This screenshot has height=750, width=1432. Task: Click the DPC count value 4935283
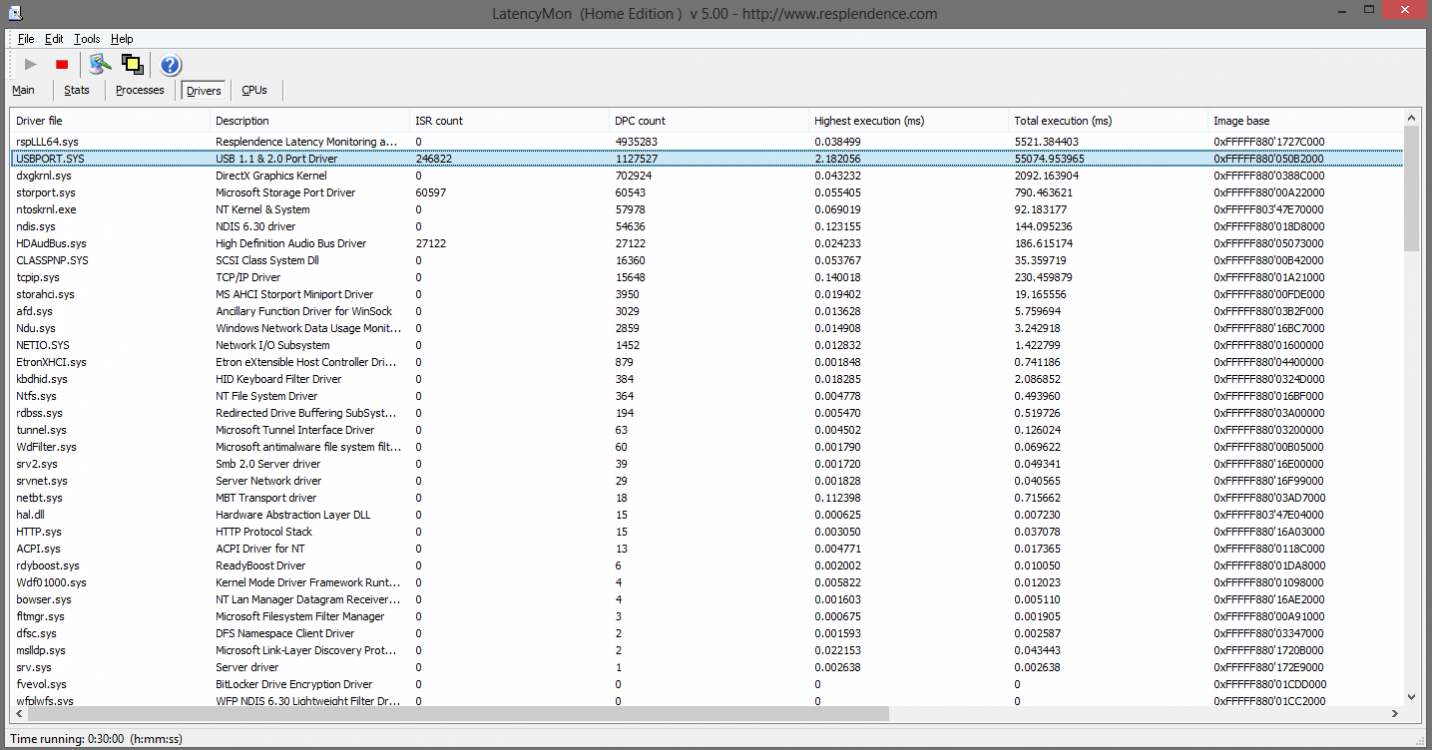click(636, 142)
